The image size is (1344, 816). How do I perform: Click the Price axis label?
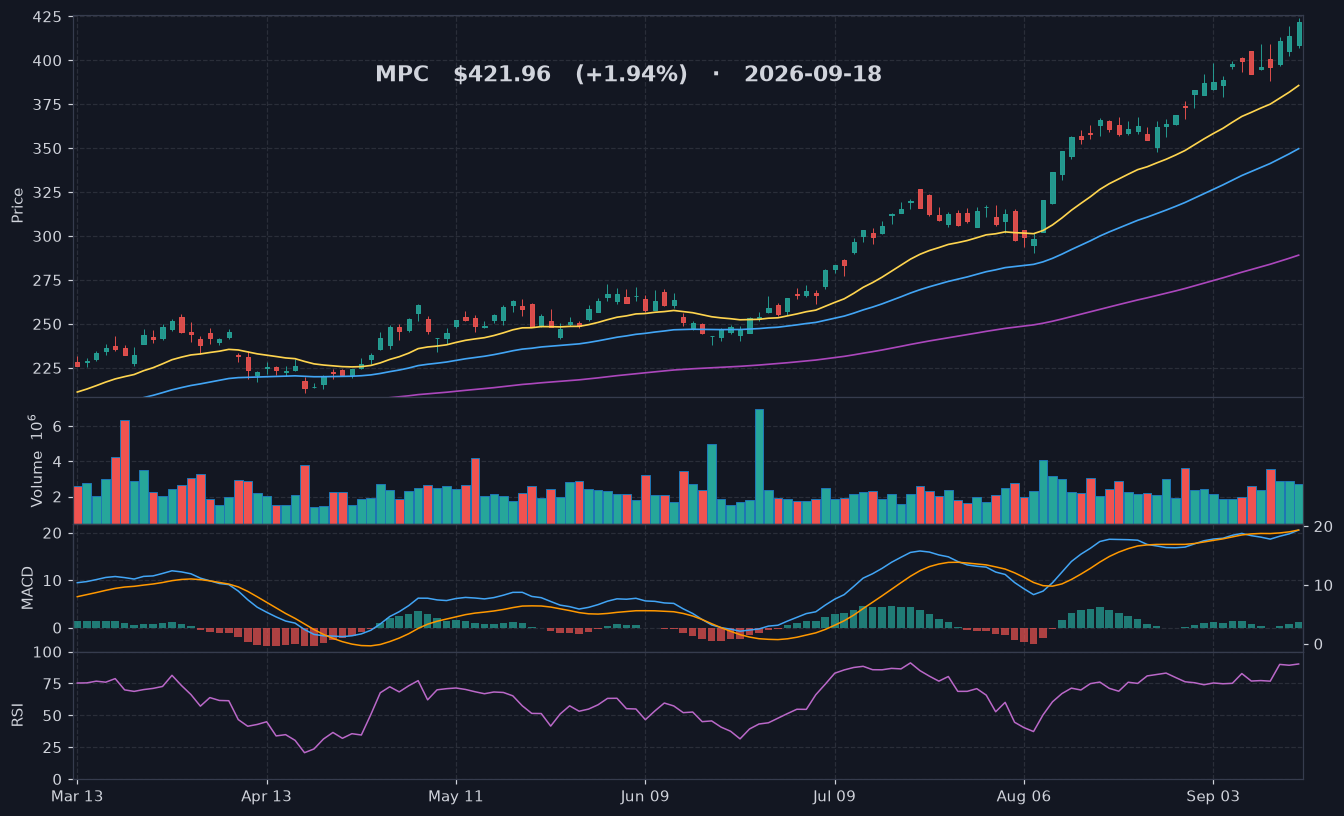[x=17, y=206]
